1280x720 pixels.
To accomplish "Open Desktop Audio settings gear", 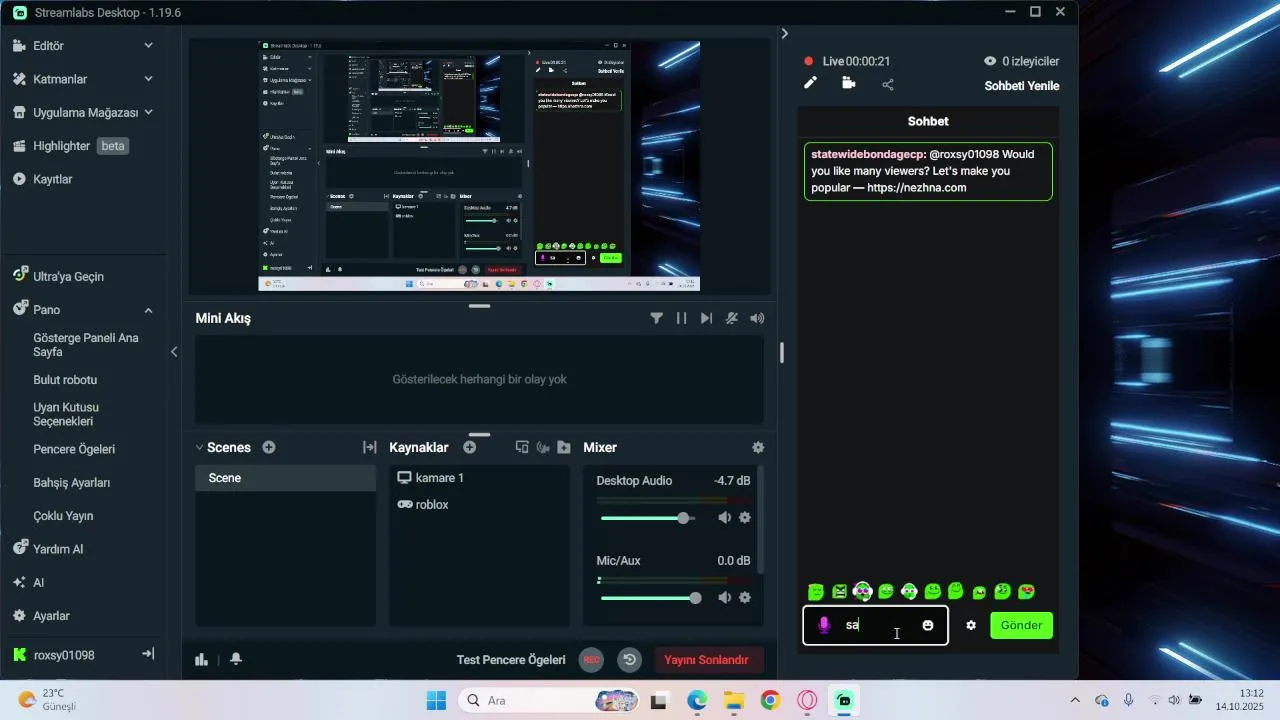I will pyautogui.click(x=745, y=518).
